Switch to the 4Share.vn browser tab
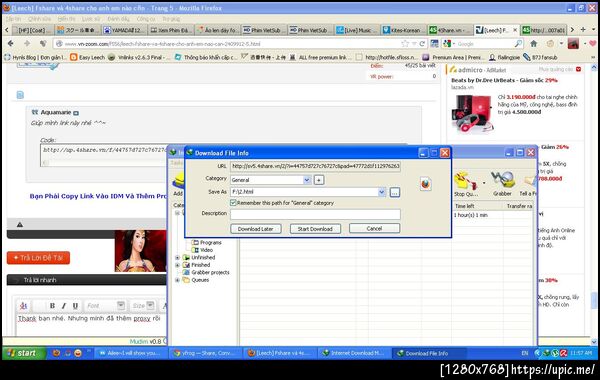Screen dimensions: 600x380 pyautogui.click(x=450, y=30)
